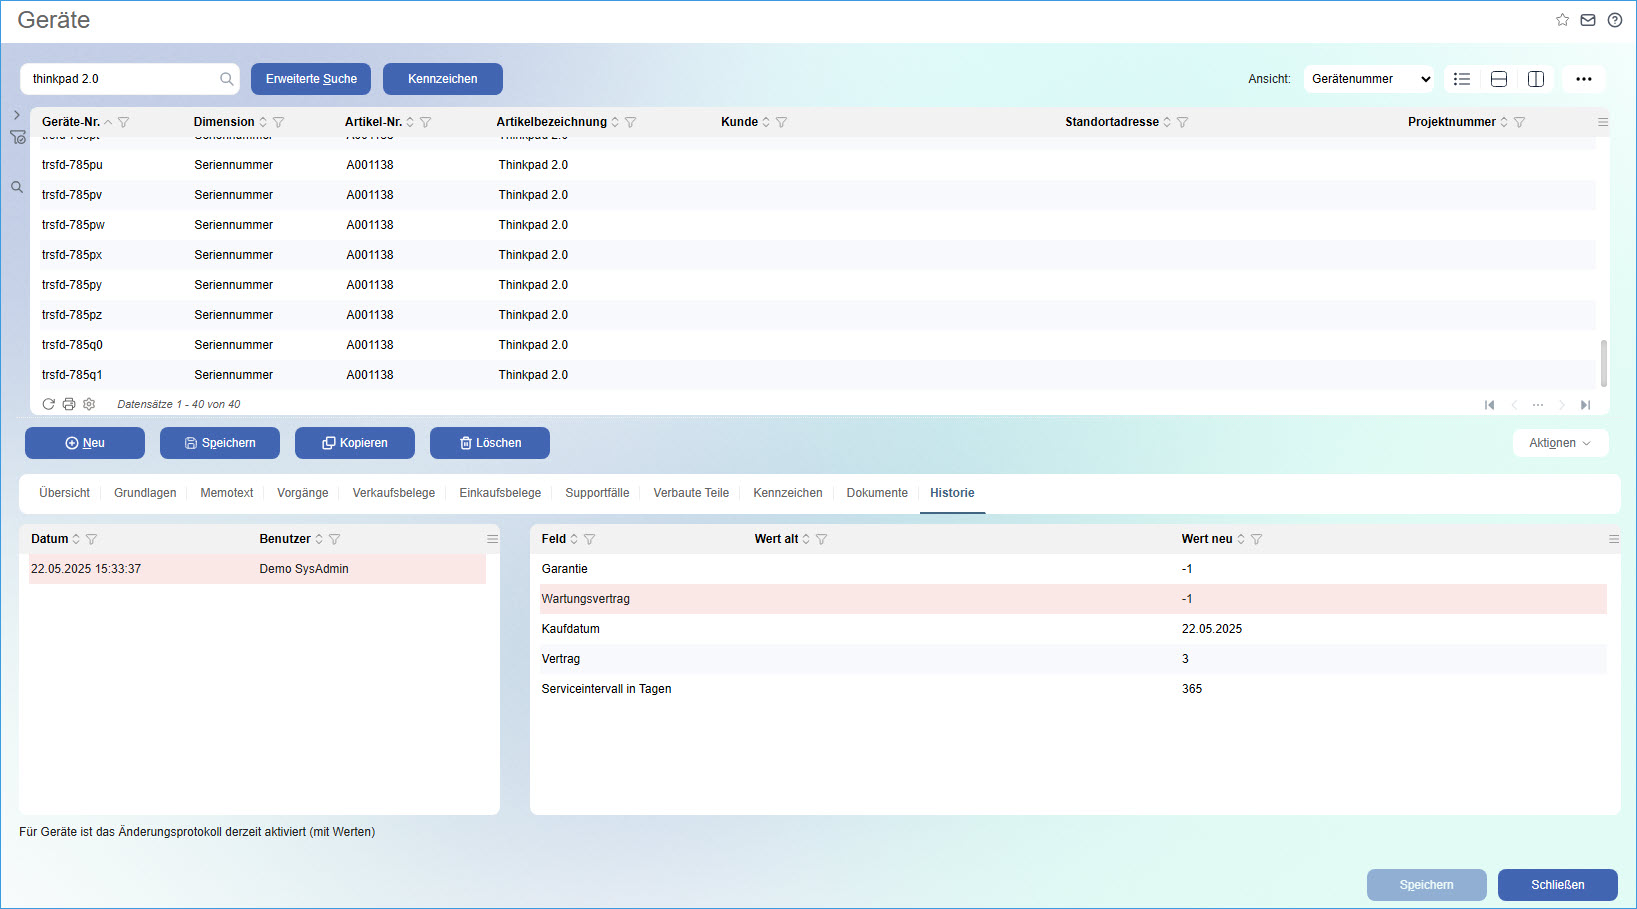Click the Erweiterte Suche button
The image size is (1637, 909).
point(311,79)
